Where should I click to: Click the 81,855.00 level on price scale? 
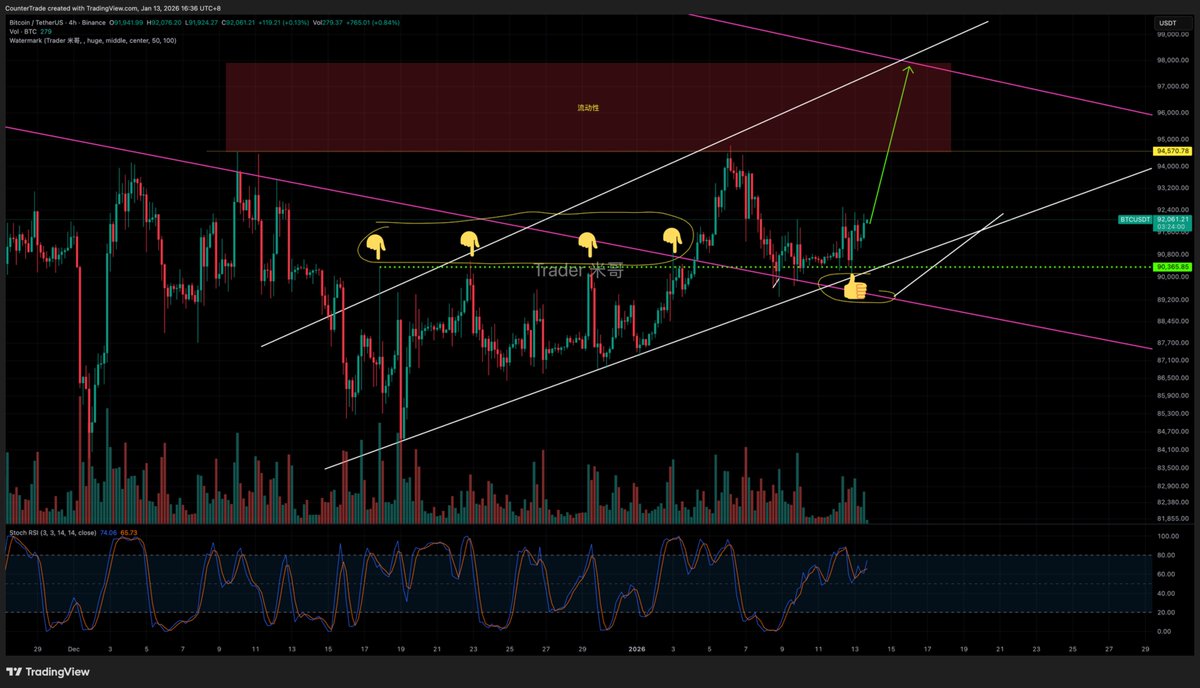1172,519
